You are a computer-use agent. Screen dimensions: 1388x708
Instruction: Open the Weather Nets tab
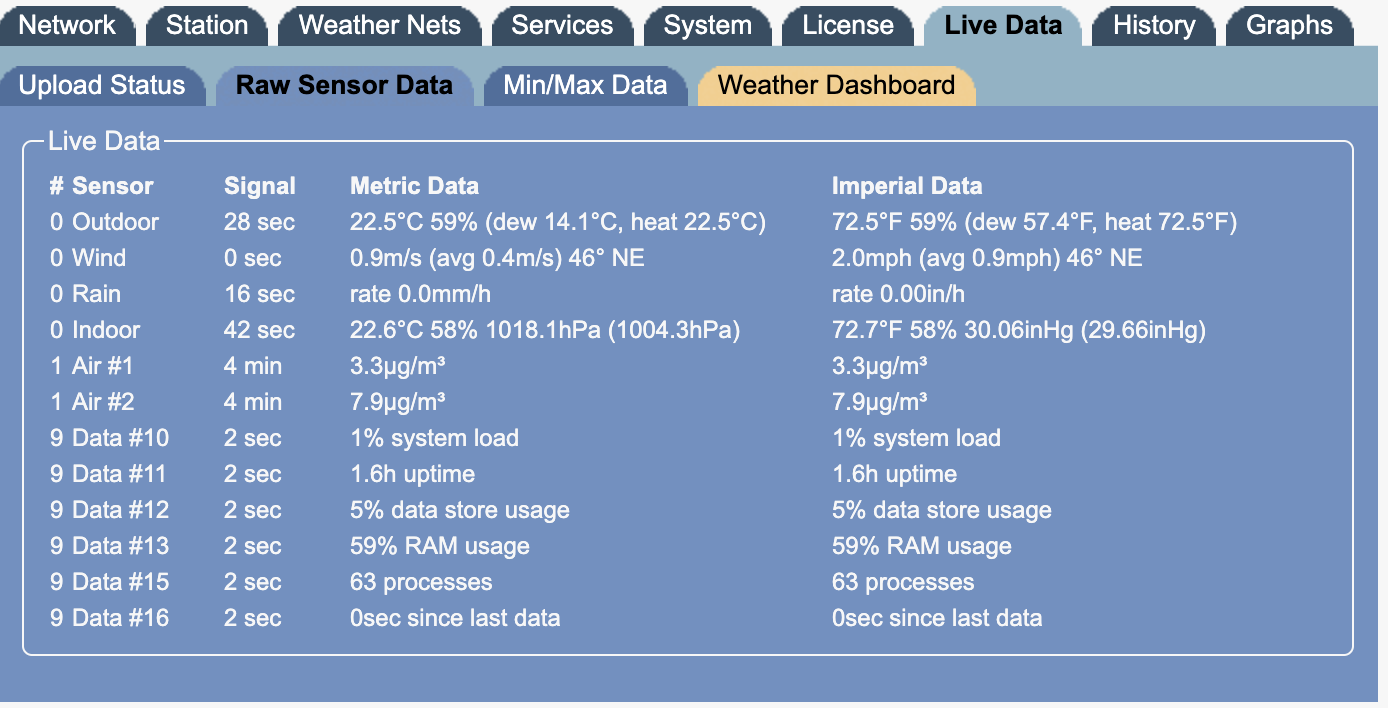click(x=380, y=25)
